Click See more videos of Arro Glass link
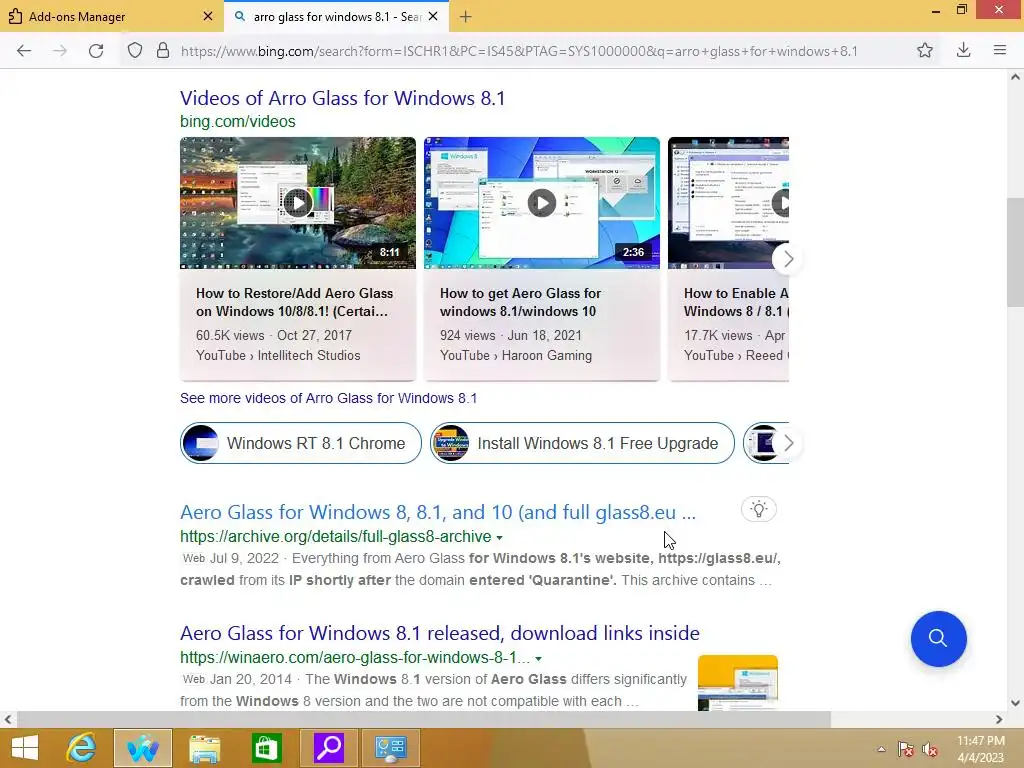This screenshot has height=768, width=1024. (x=328, y=398)
